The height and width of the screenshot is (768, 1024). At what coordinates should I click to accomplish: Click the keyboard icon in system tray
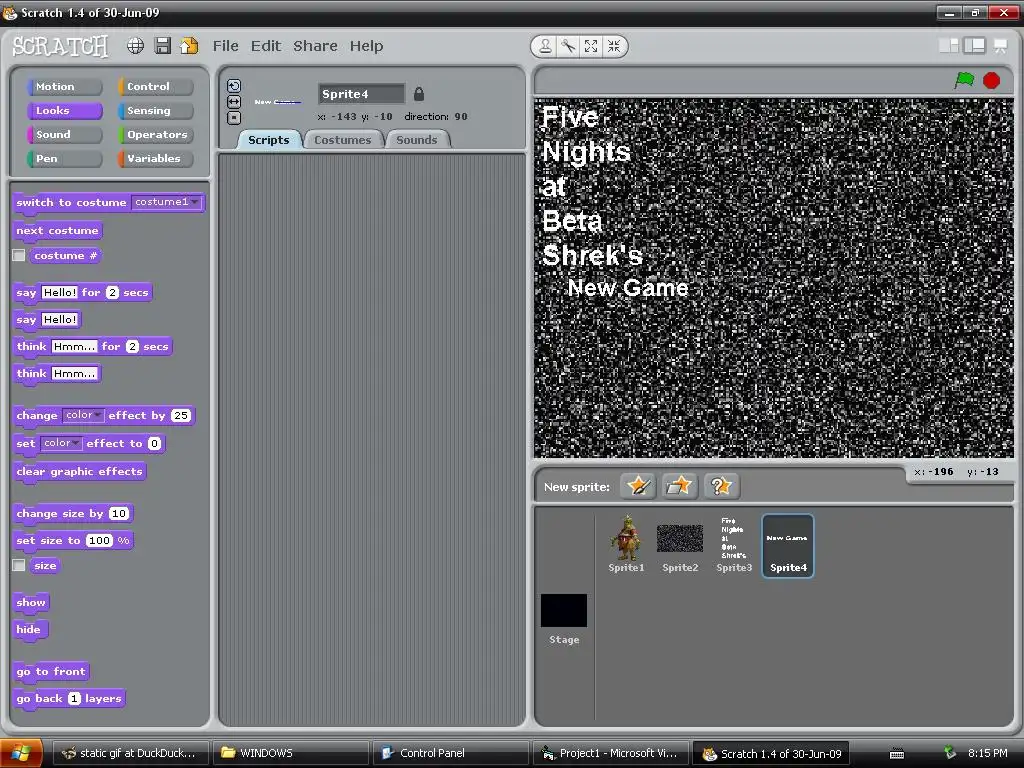click(897, 754)
